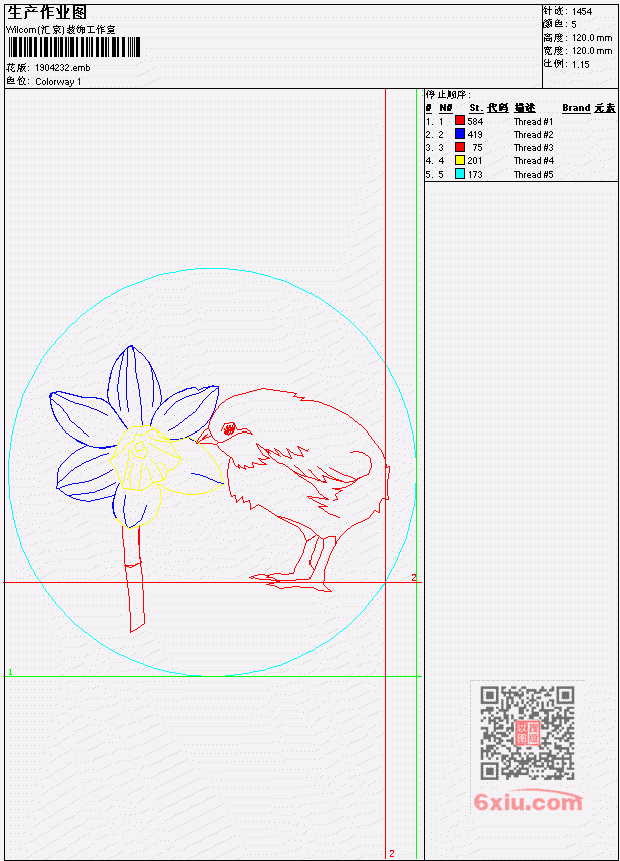Click the red flower stem outline
The width and height of the screenshot is (620, 861).
(133, 579)
